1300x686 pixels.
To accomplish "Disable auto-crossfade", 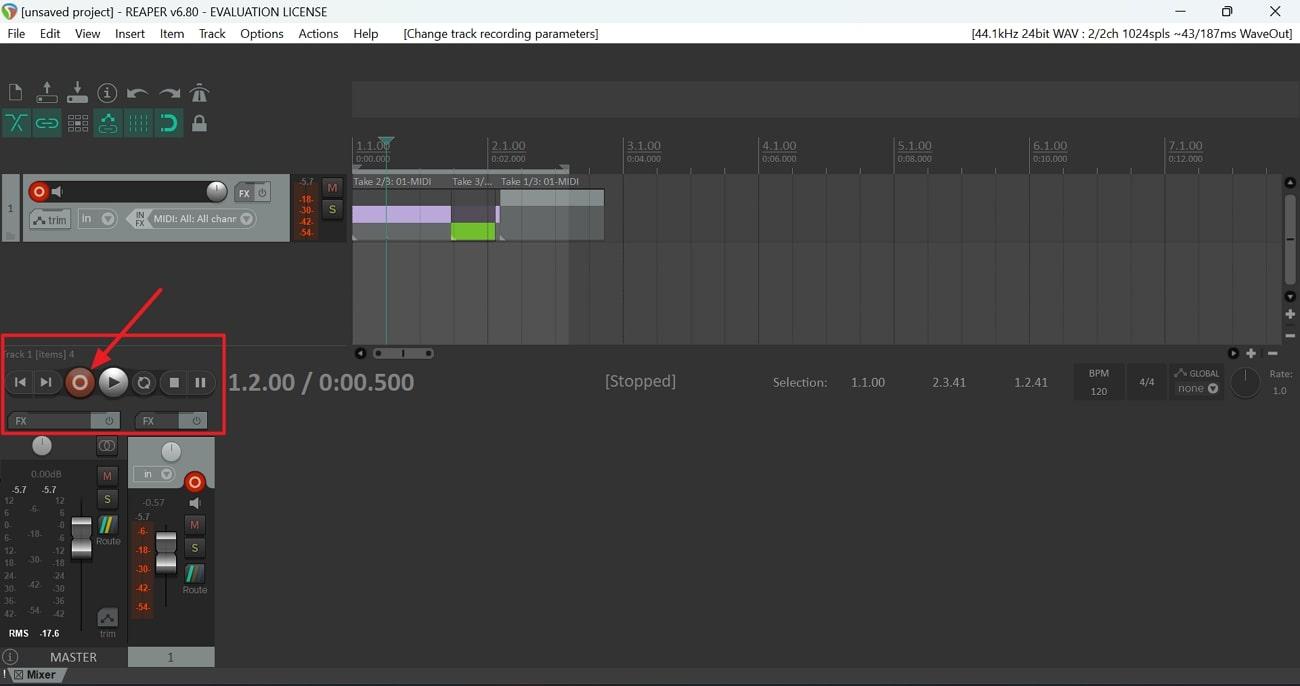I will click(x=16, y=123).
